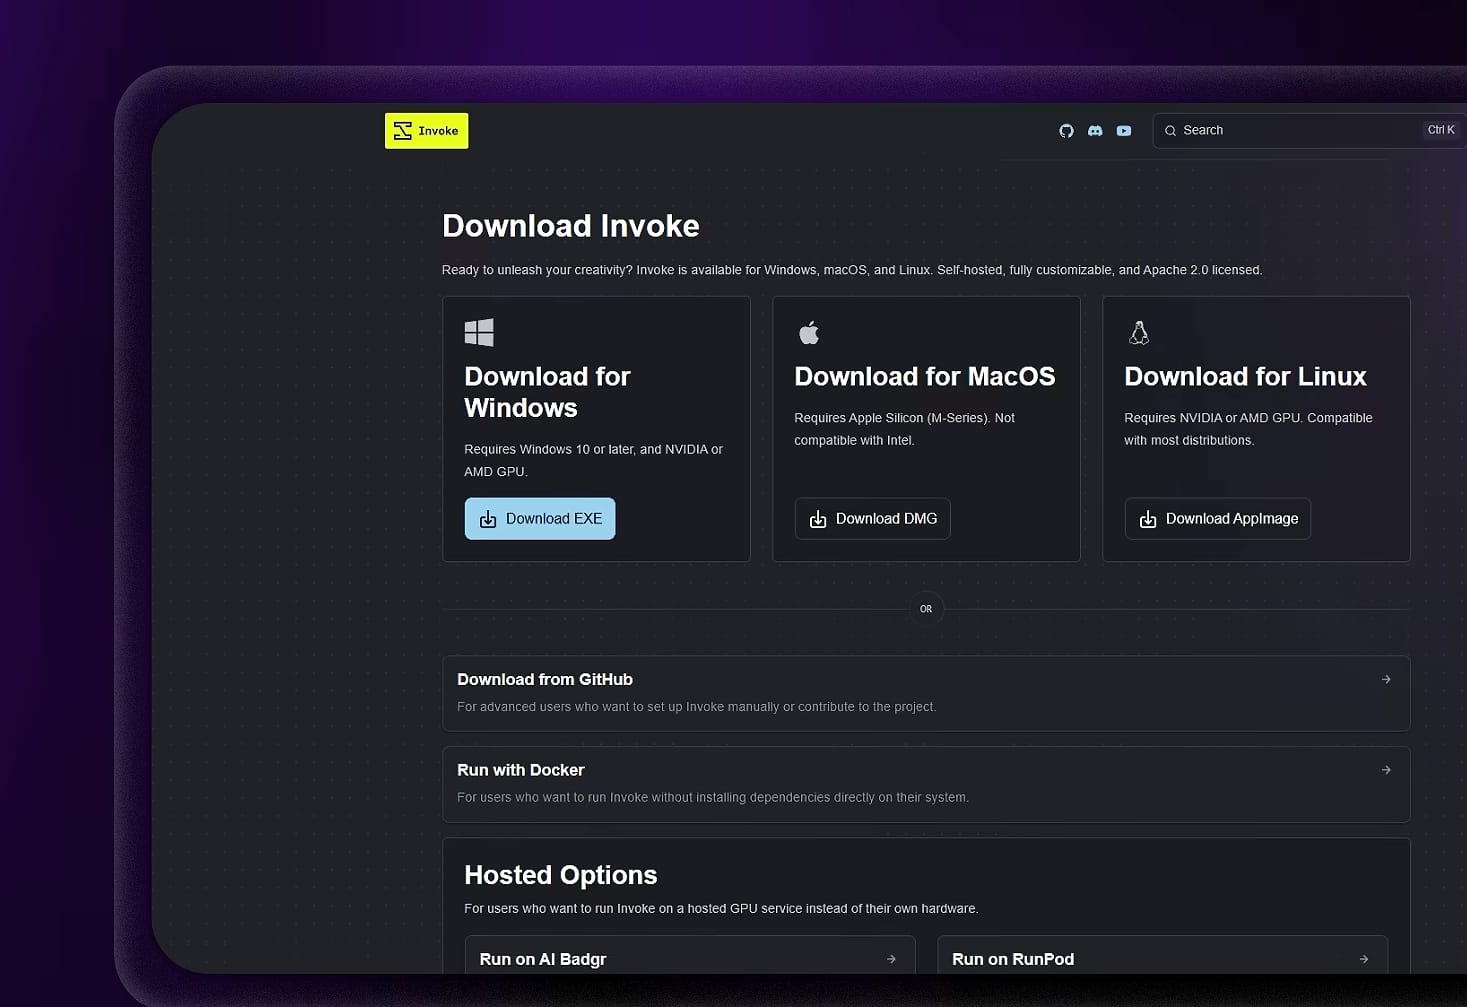Click the Linux penguin icon

click(x=1139, y=332)
